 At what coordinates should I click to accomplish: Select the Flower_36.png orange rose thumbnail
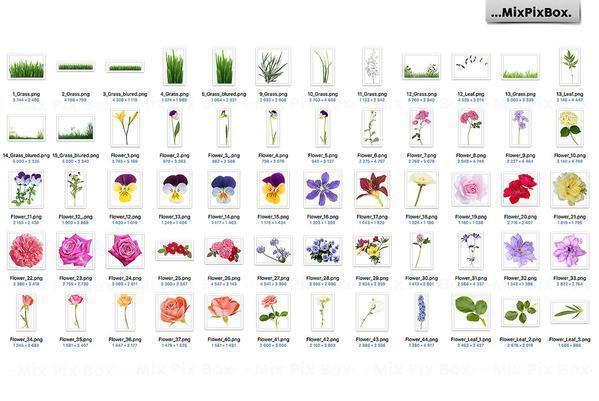125,312
